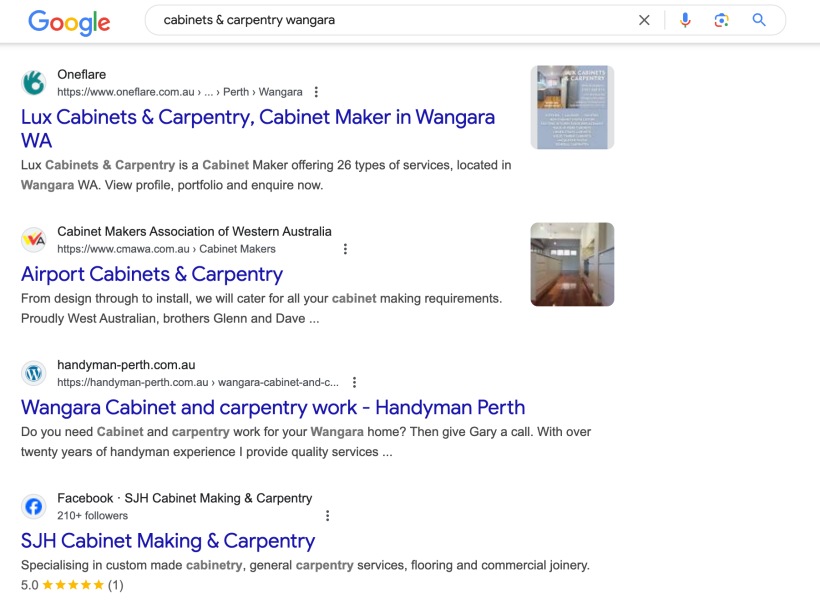
Task: Click Cabinet Makers Association of Western Australia name
Action: tap(194, 231)
